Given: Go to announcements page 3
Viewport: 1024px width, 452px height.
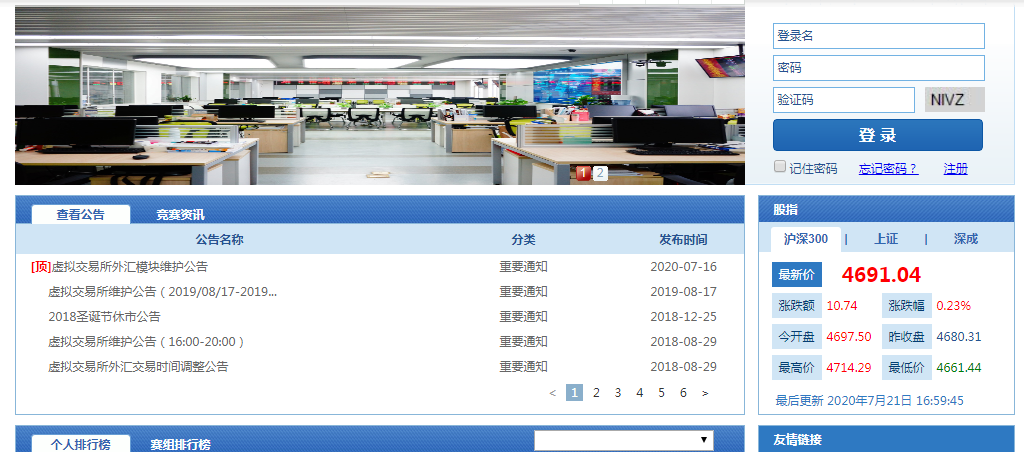Looking at the screenshot, I should (x=618, y=393).
